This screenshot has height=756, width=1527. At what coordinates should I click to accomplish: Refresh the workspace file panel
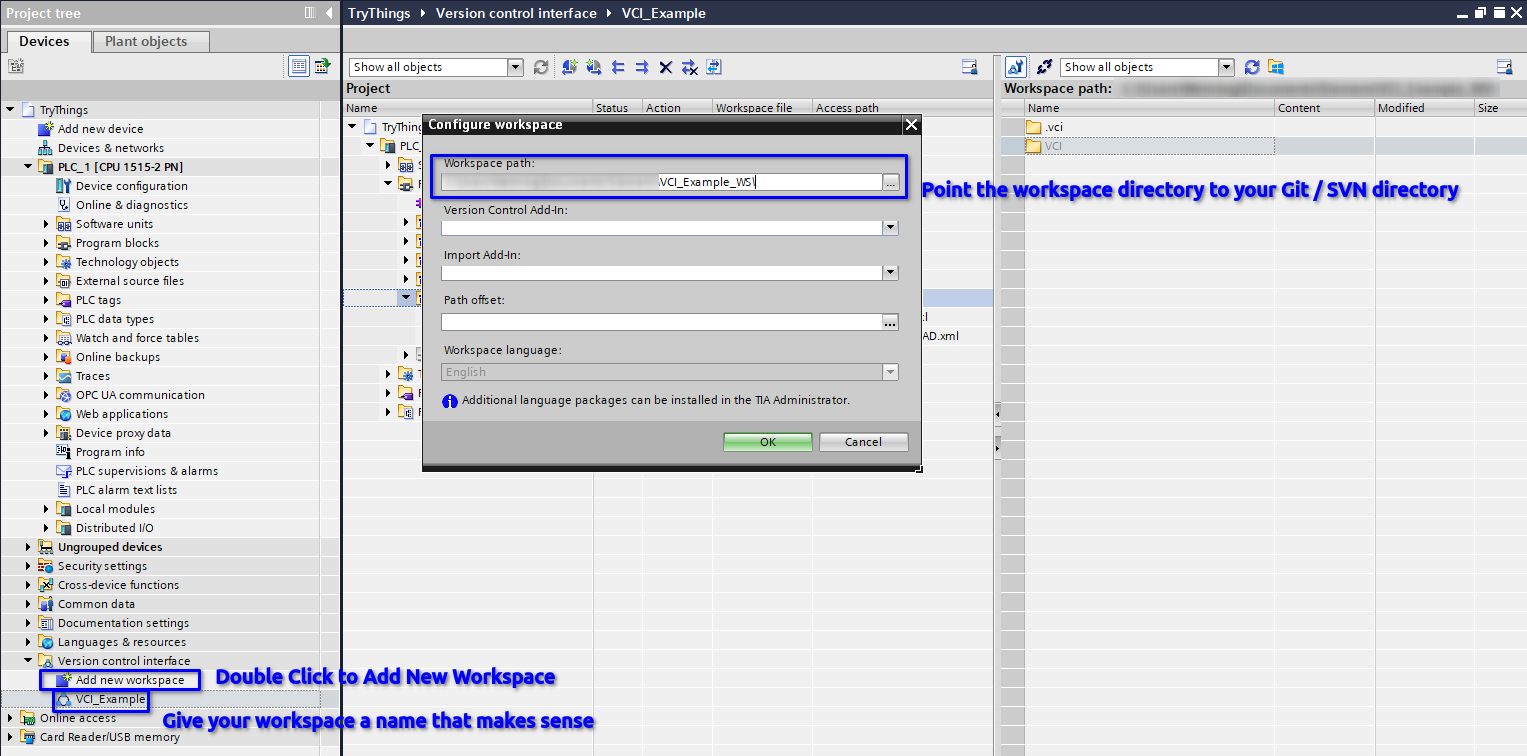click(x=1251, y=67)
